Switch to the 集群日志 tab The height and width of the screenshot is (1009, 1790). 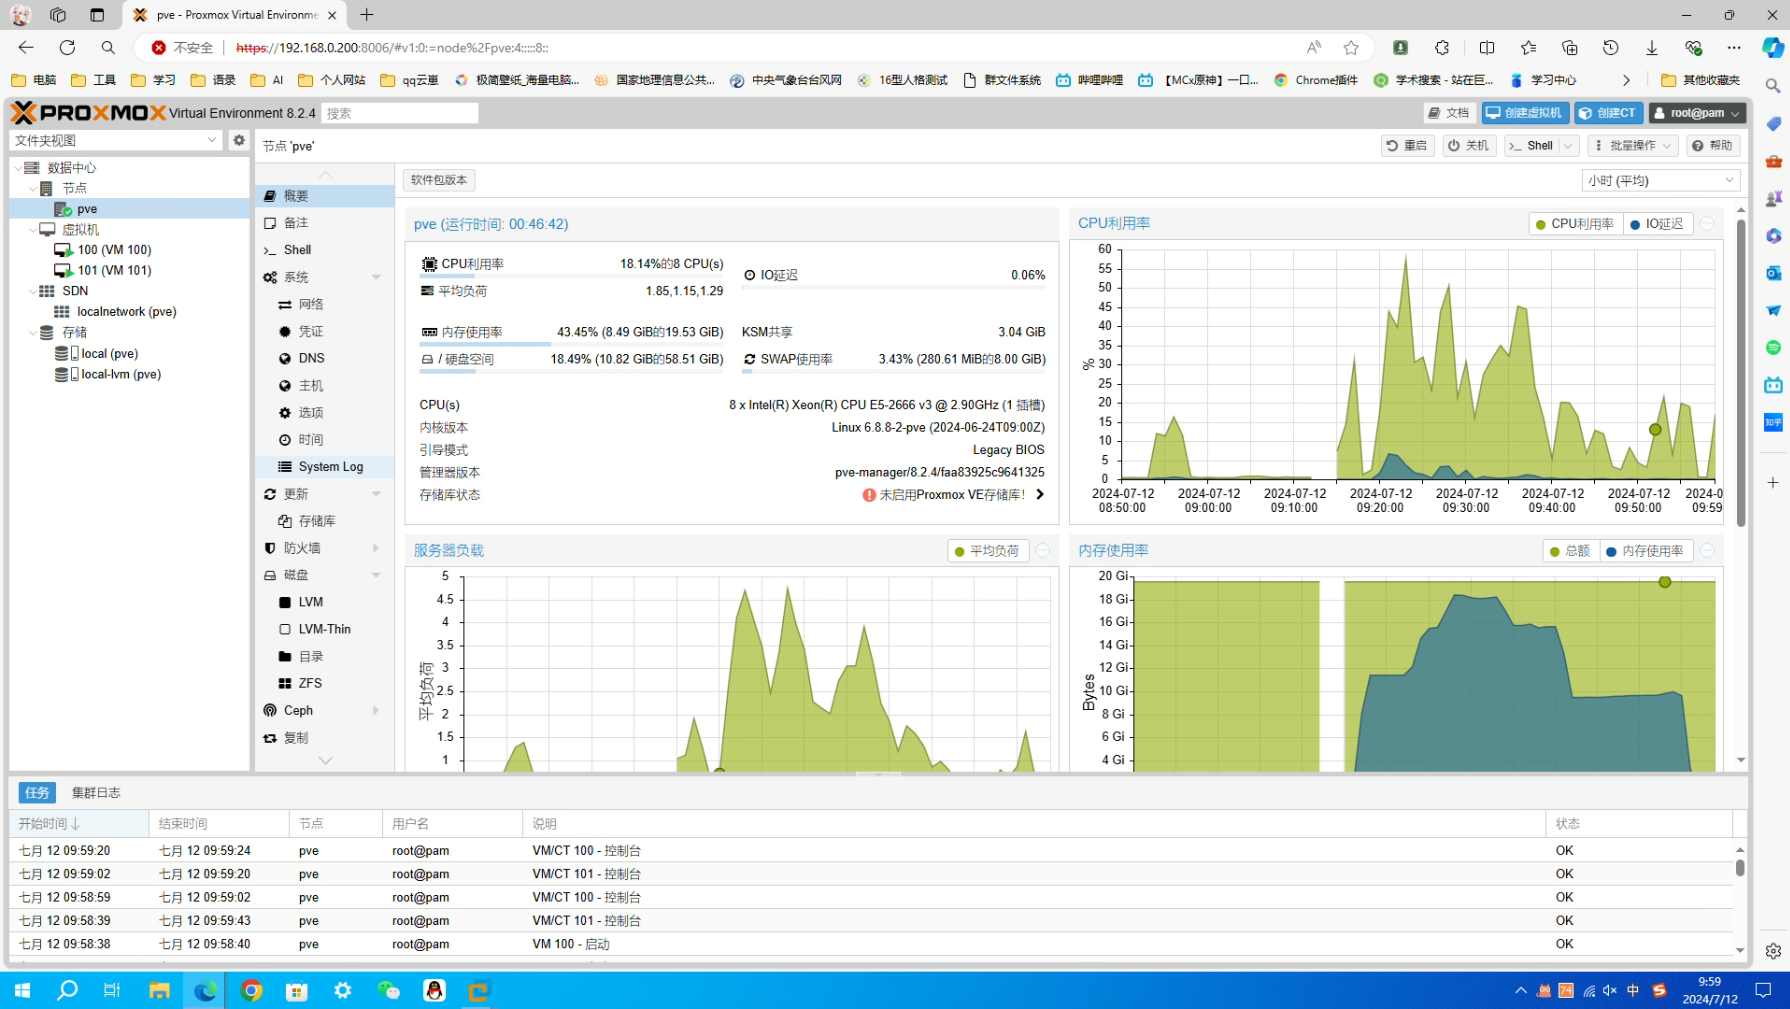tap(96, 792)
